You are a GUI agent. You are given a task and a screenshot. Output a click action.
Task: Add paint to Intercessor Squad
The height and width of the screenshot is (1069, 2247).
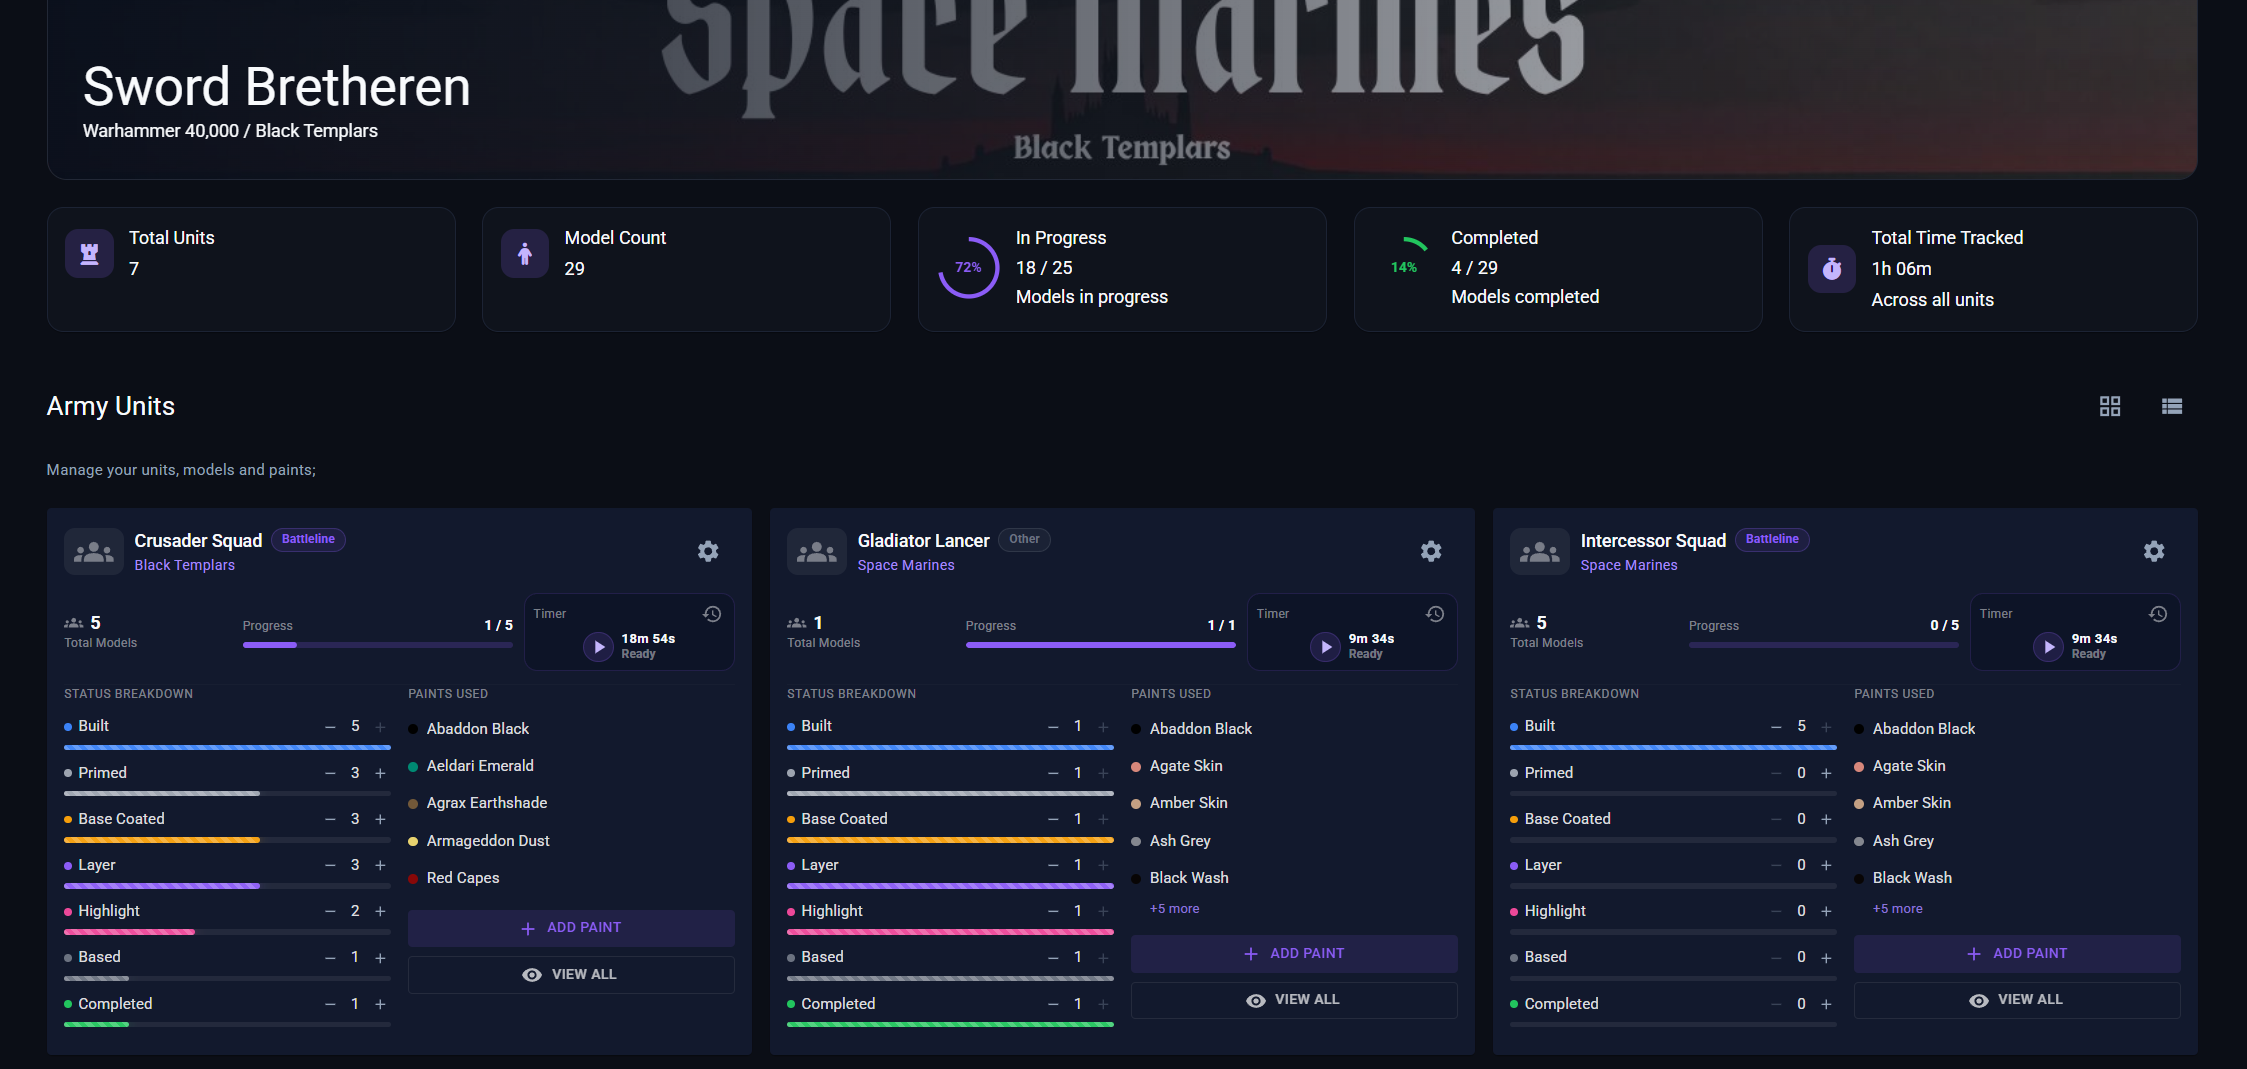pos(2017,954)
